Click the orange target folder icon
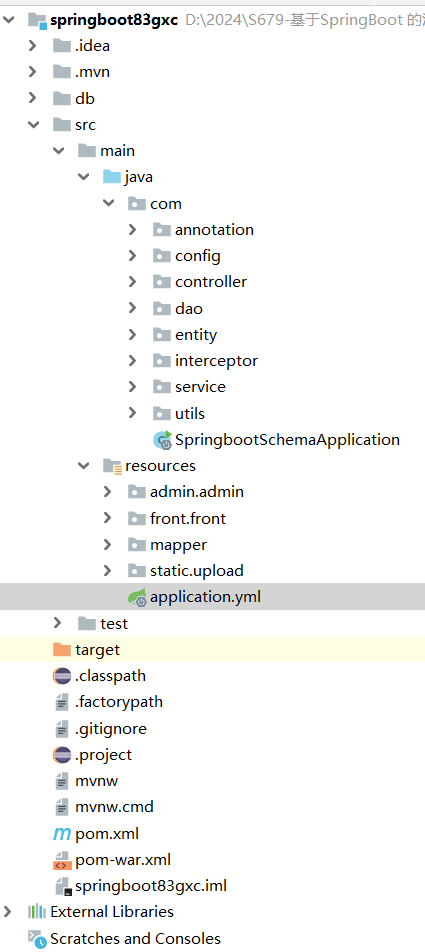This screenshot has width=425, height=952. [x=62, y=650]
